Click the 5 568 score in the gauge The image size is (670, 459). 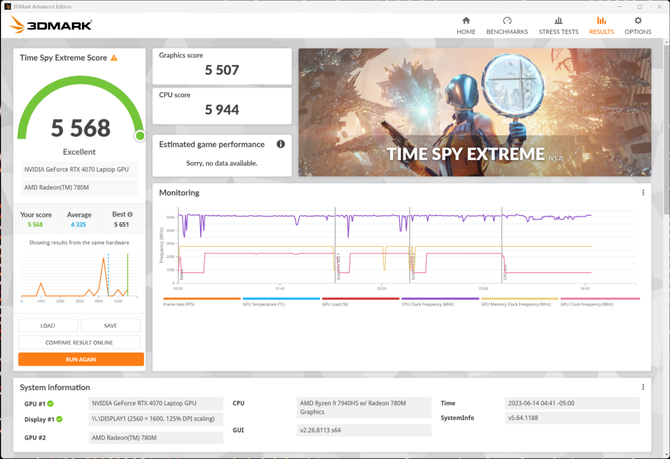pos(81,128)
